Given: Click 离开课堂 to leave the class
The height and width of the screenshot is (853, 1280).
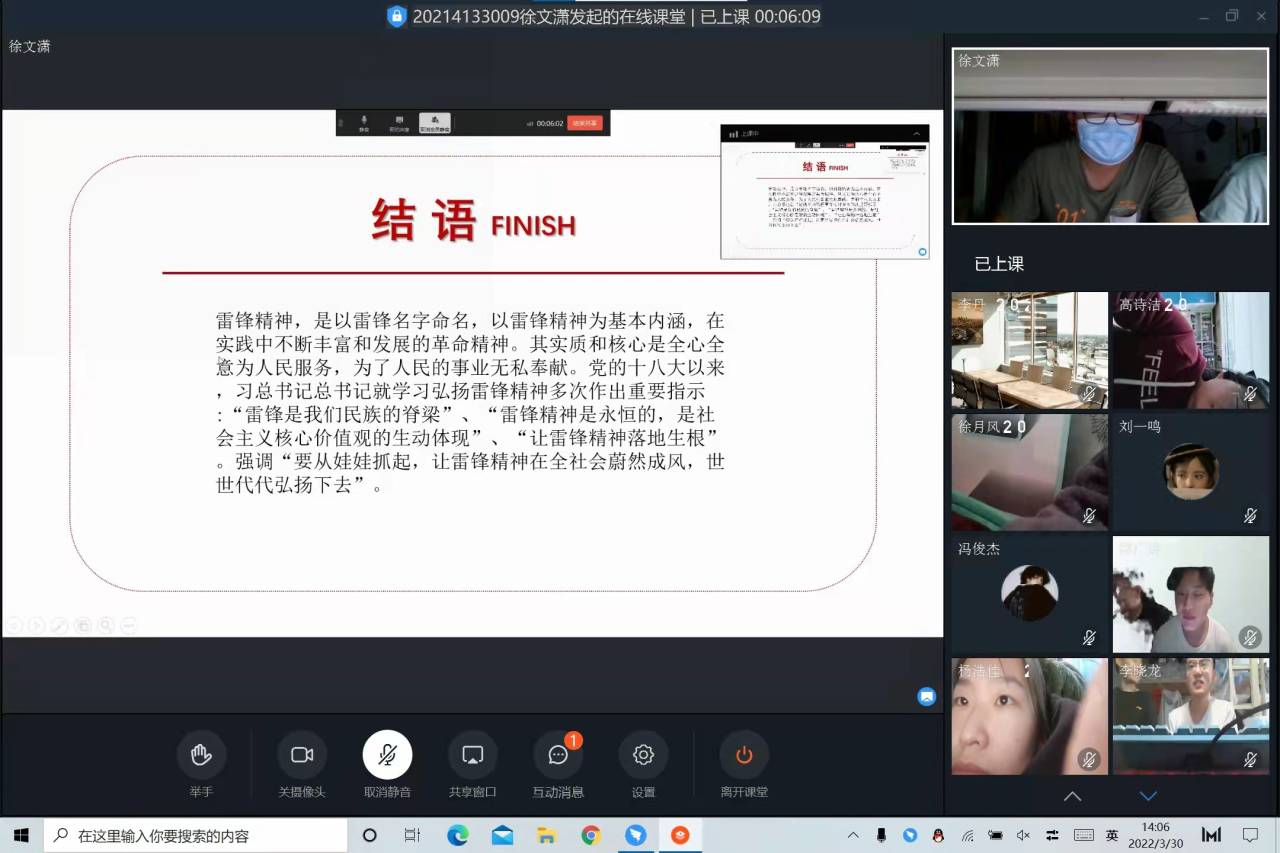Looking at the screenshot, I should point(744,755).
